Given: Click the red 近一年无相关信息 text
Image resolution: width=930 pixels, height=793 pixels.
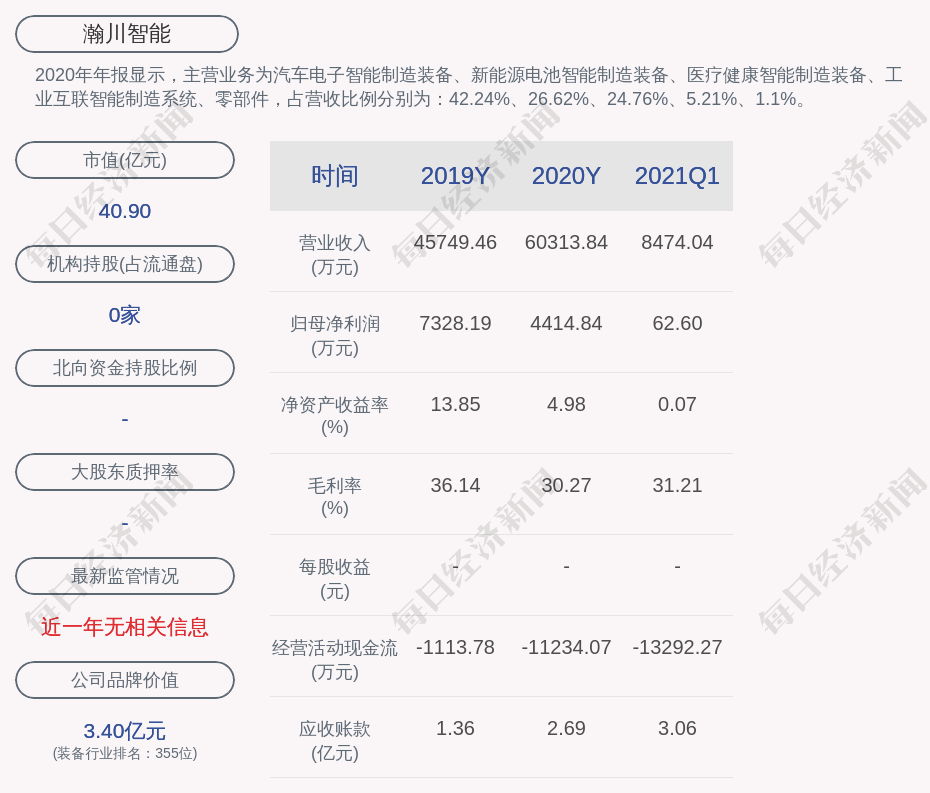Looking at the screenshot, I should 125,627.
